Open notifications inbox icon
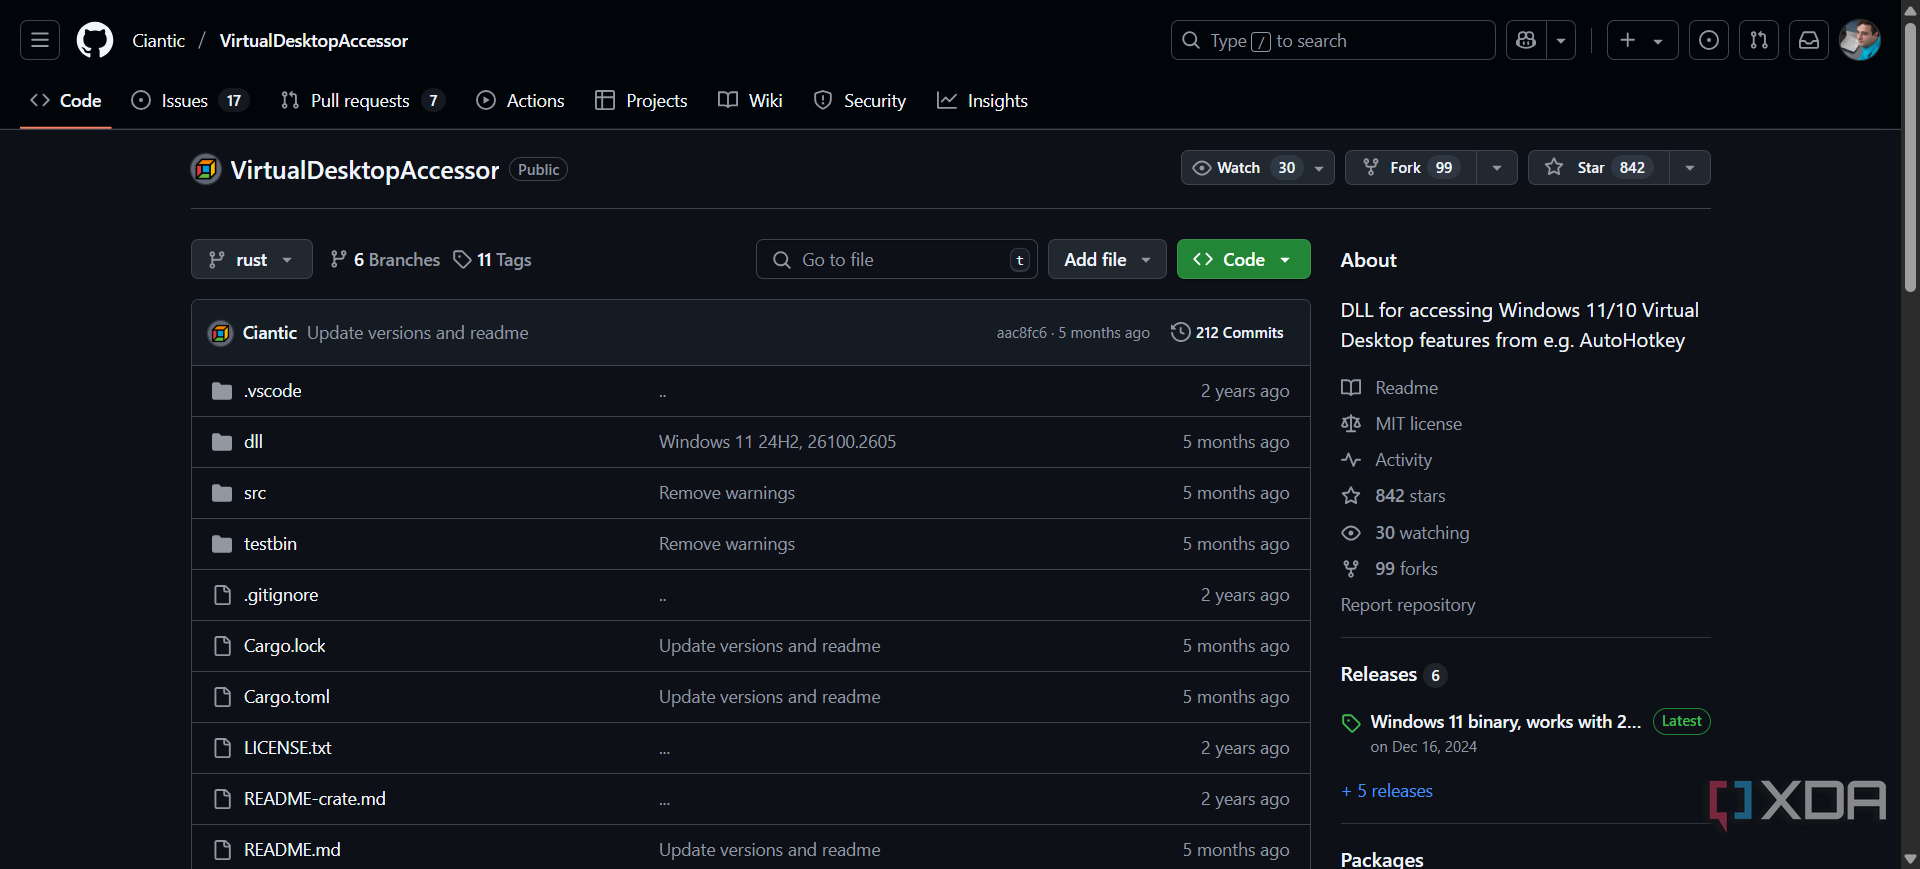Screen dimensions: 1920x869 pos(1809,40)
